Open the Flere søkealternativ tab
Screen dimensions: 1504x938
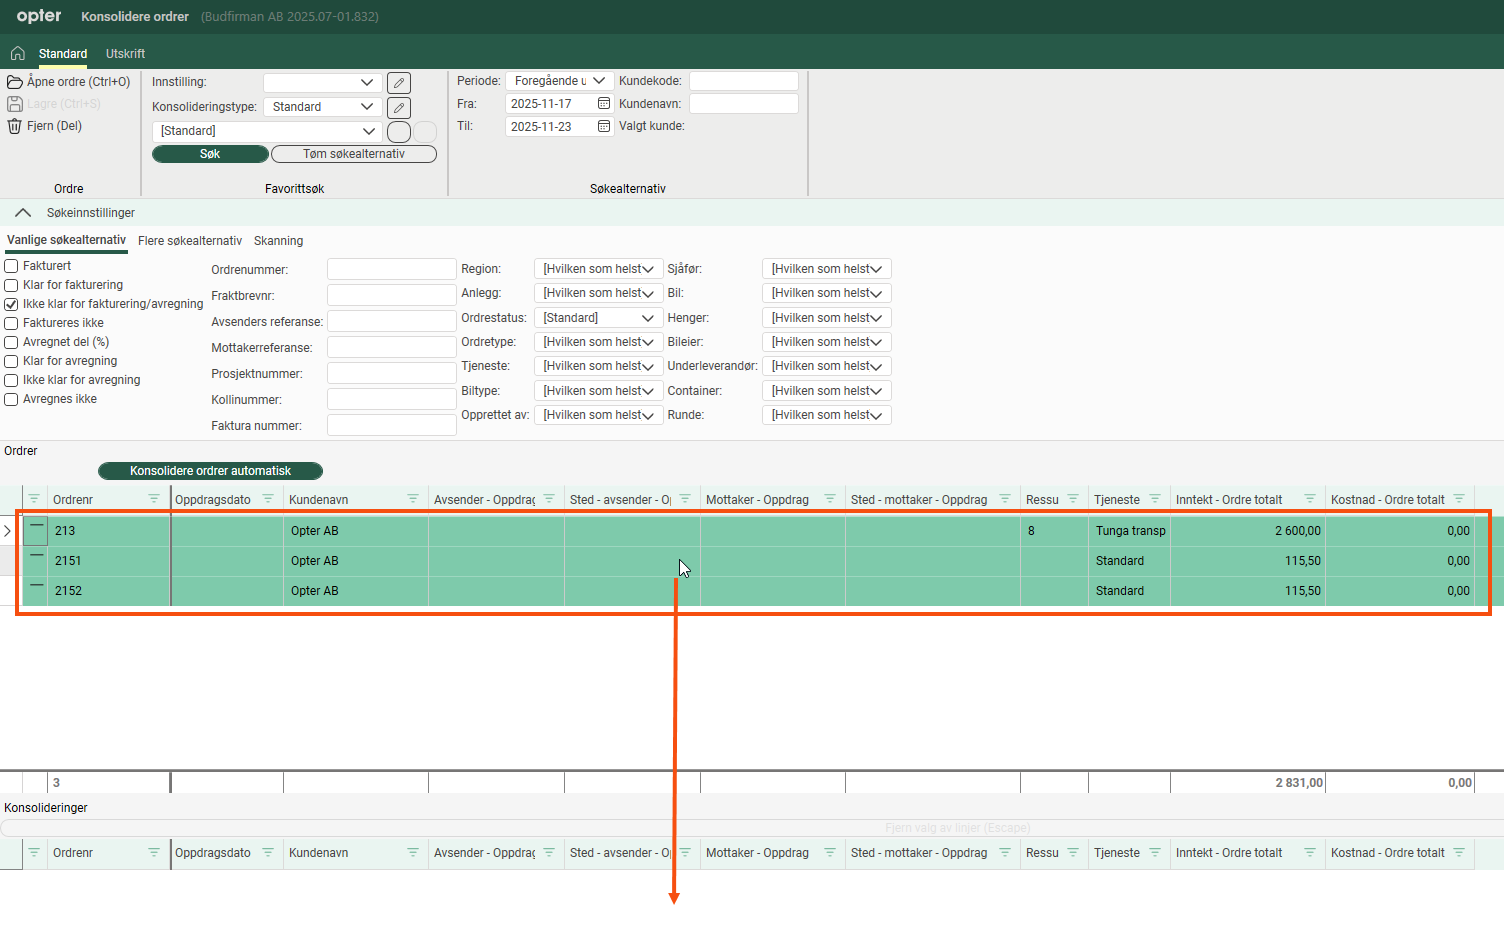(190, 241)
